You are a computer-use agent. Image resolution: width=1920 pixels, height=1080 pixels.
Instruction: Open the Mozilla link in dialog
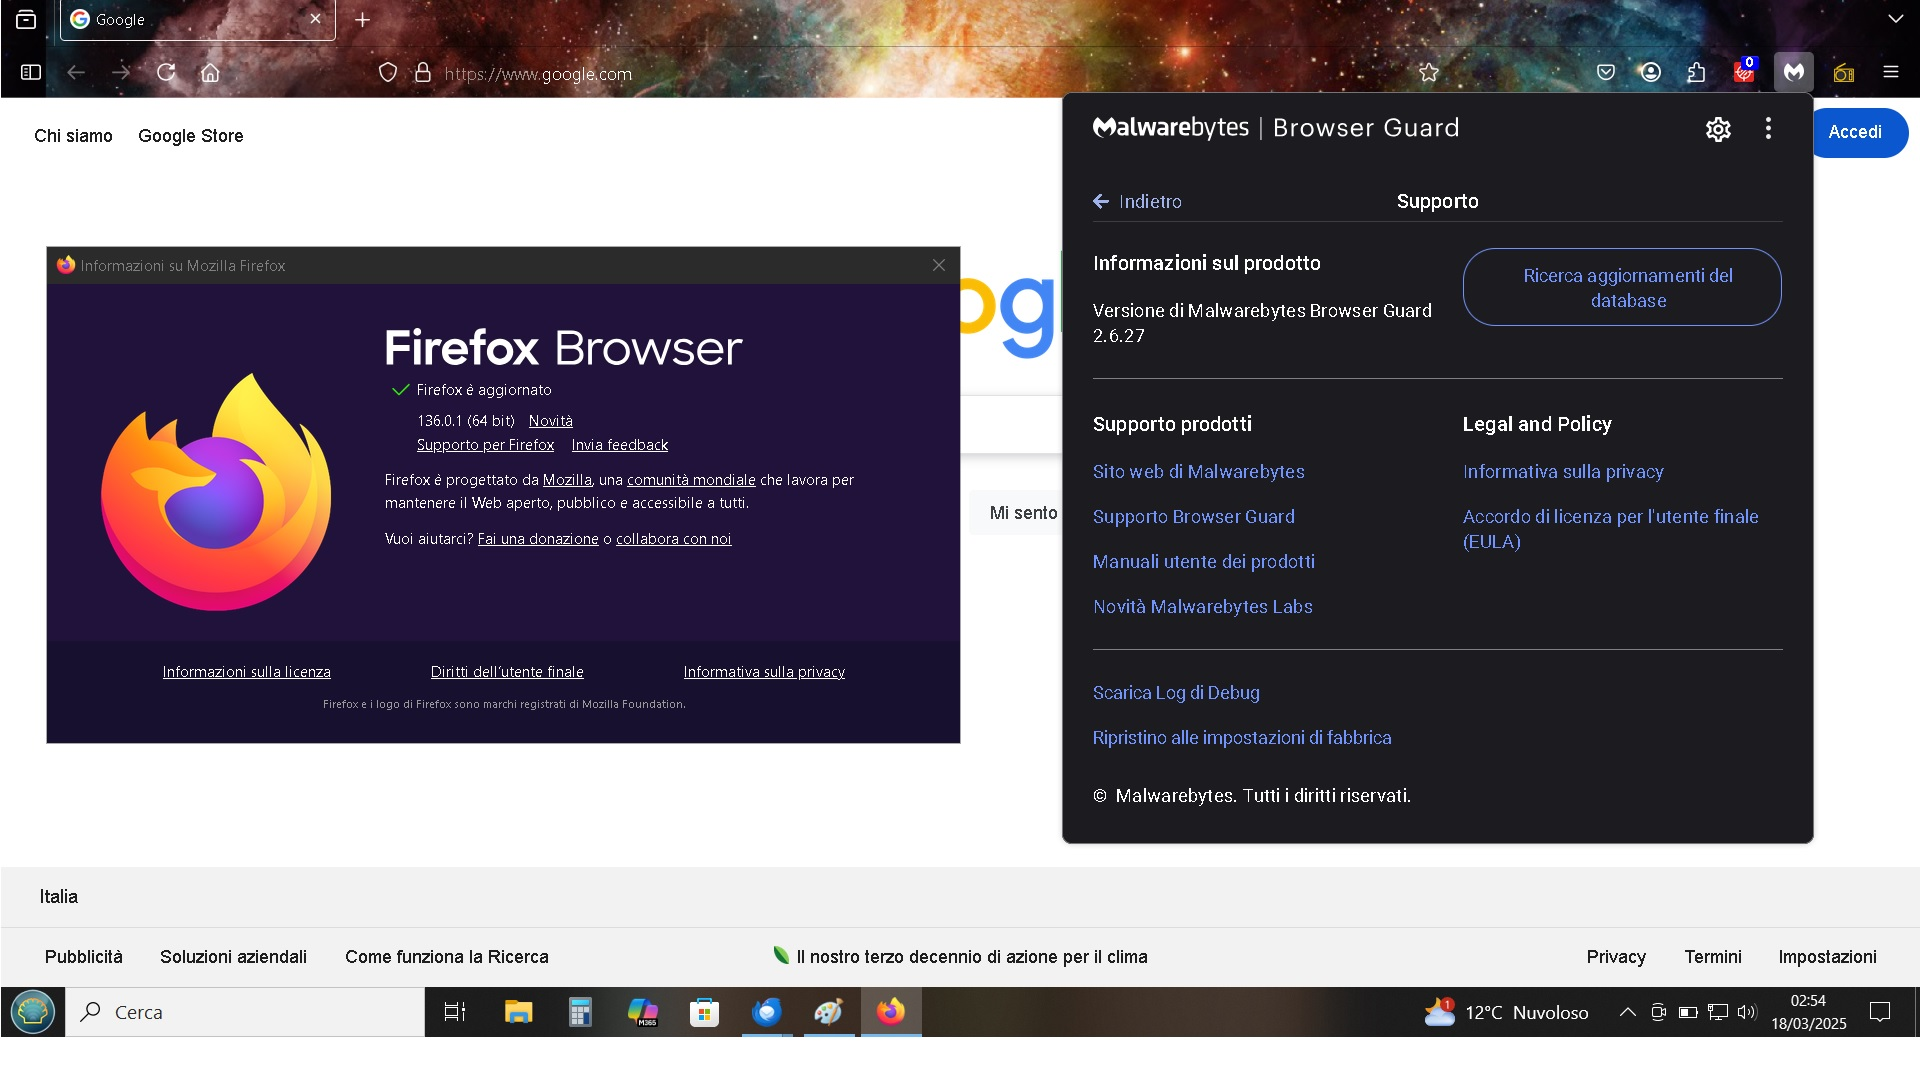tap(567, 479)
